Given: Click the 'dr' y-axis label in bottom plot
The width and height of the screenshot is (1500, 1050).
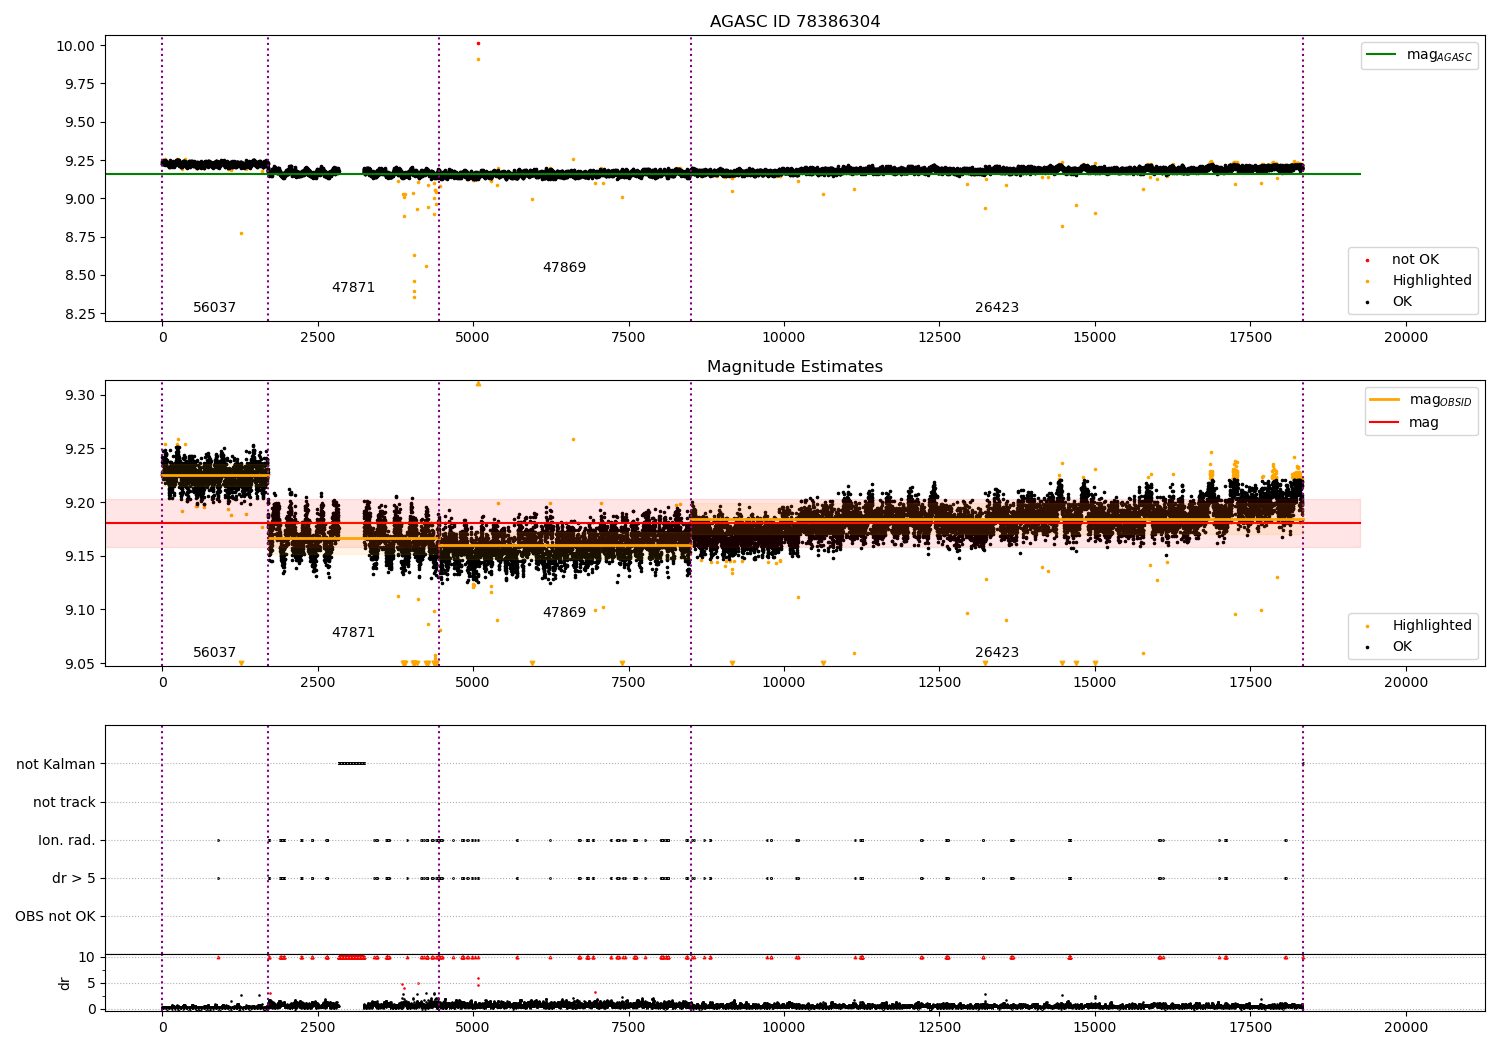Looking at the screenshot, I should tap(65, 983).
